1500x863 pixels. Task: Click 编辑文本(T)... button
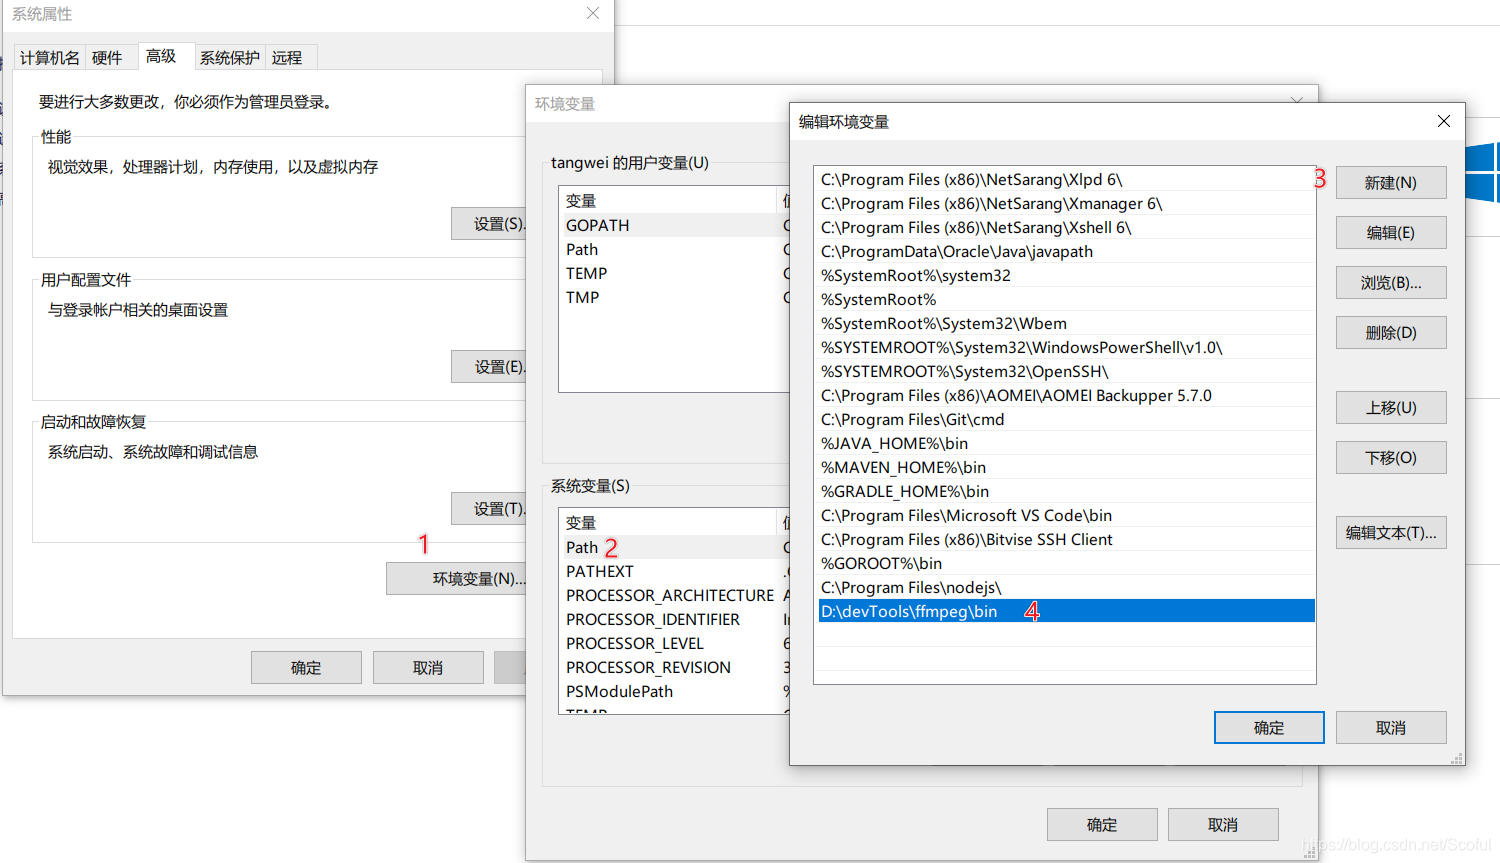click(x=1391, y=533)
